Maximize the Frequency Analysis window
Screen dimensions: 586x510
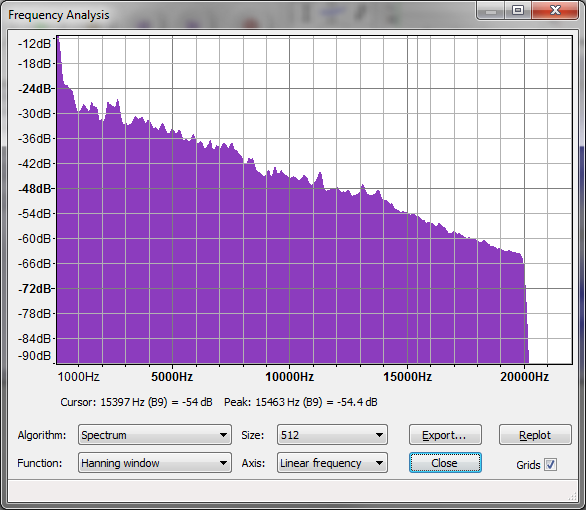pyautogui.click(x=518, y=11)
